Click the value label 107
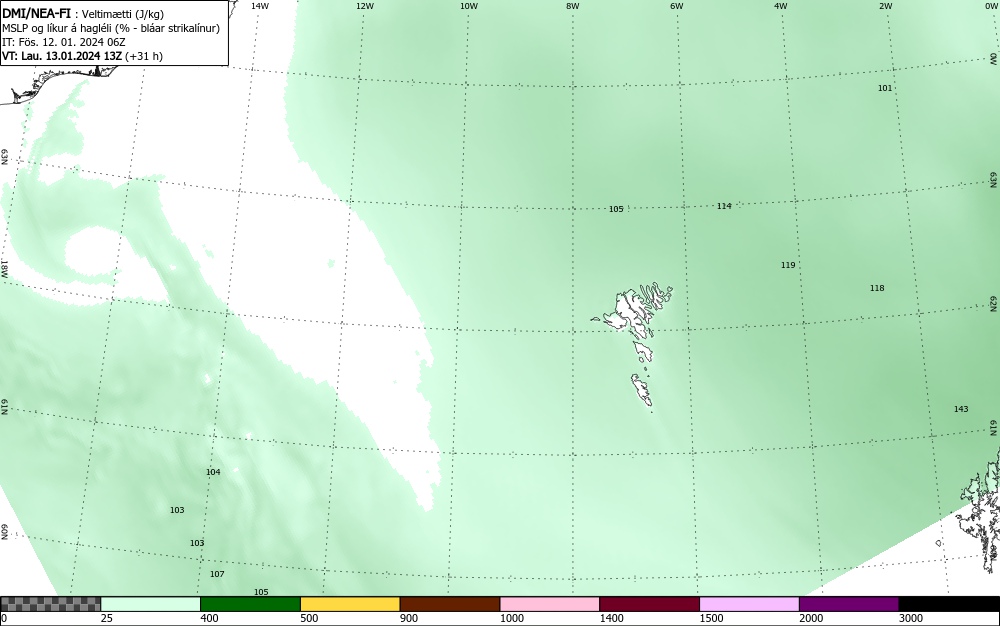This screenshot has width=1000, height=626. coord(217,574)
